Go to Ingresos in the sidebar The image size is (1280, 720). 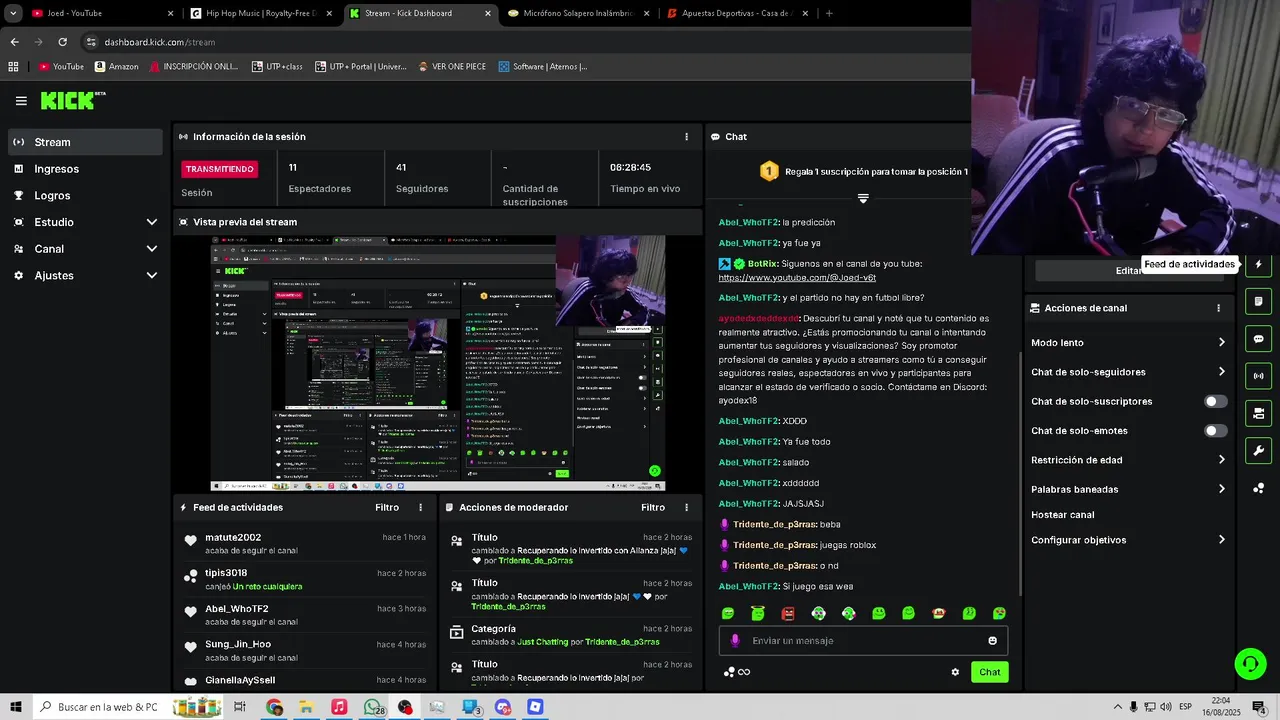coord(85,169)
